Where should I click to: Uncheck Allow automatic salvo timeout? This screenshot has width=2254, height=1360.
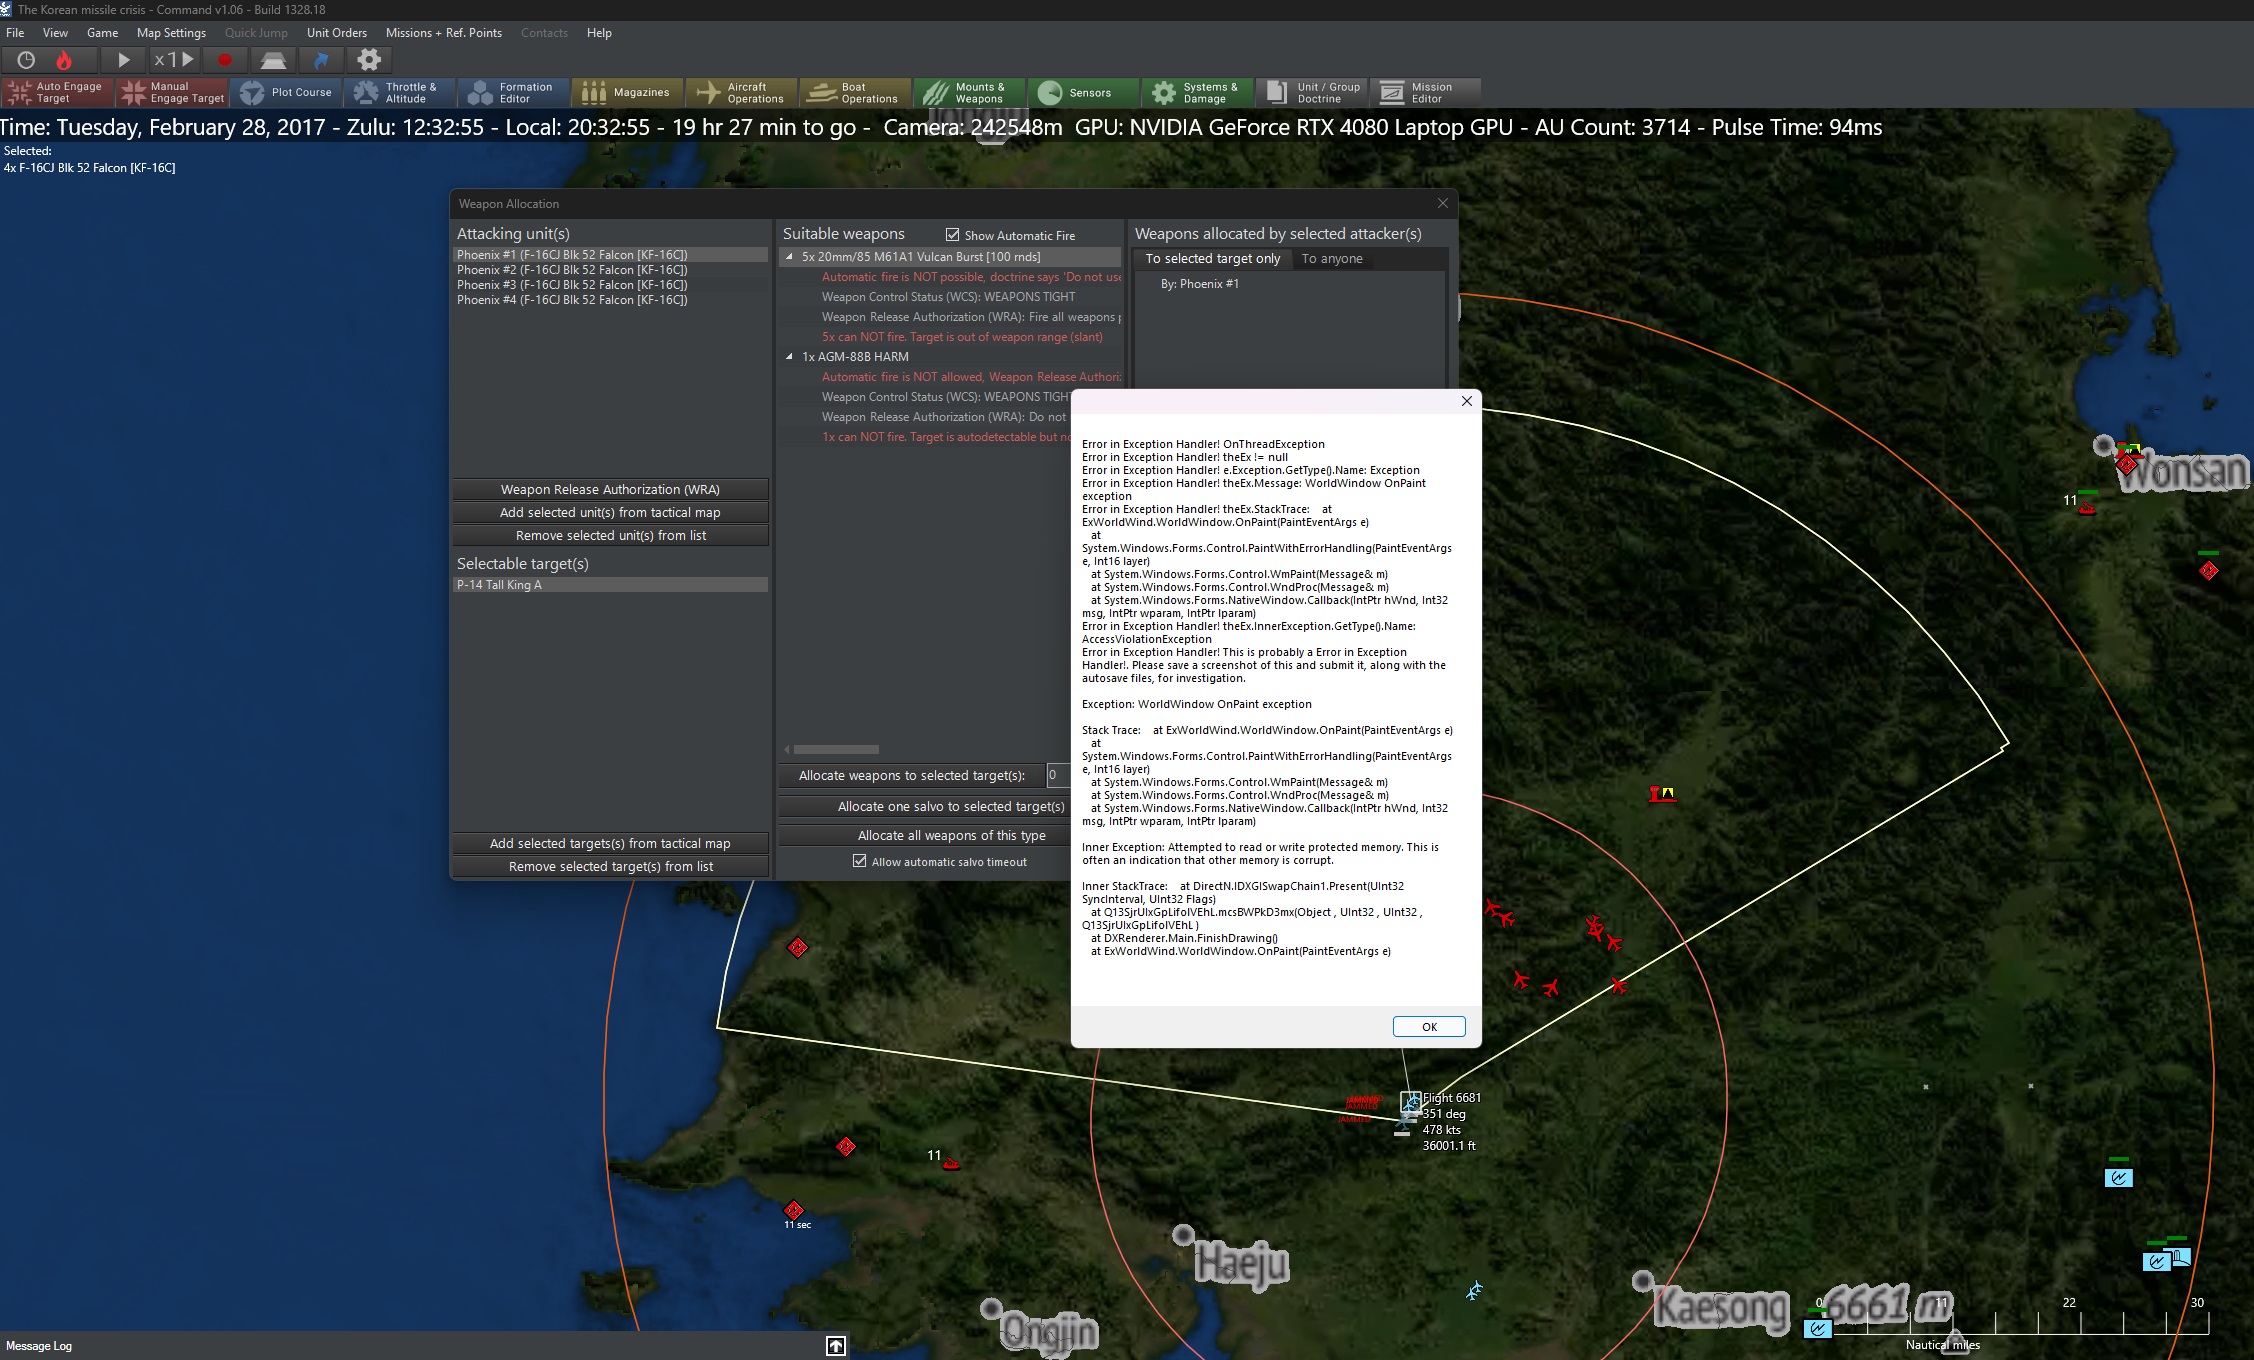click(x=859, y=861)
